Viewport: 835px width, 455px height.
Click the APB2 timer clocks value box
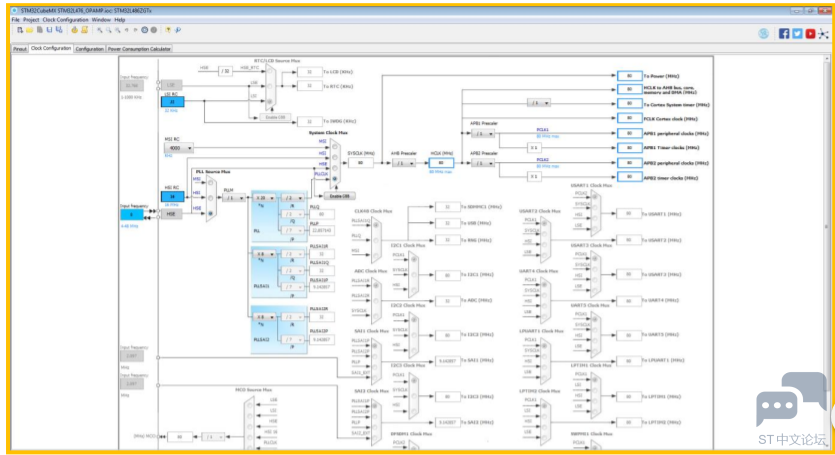629,177
